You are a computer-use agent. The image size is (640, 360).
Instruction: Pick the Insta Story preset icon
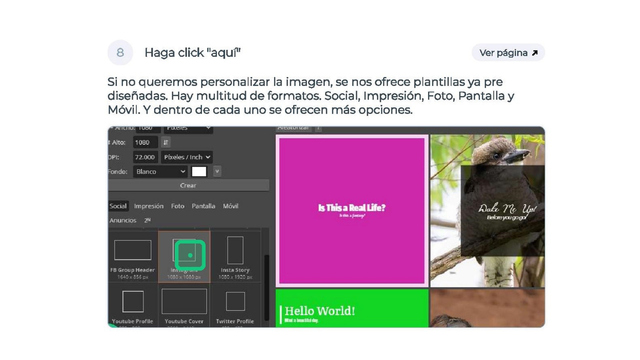[x=235, y=250]
